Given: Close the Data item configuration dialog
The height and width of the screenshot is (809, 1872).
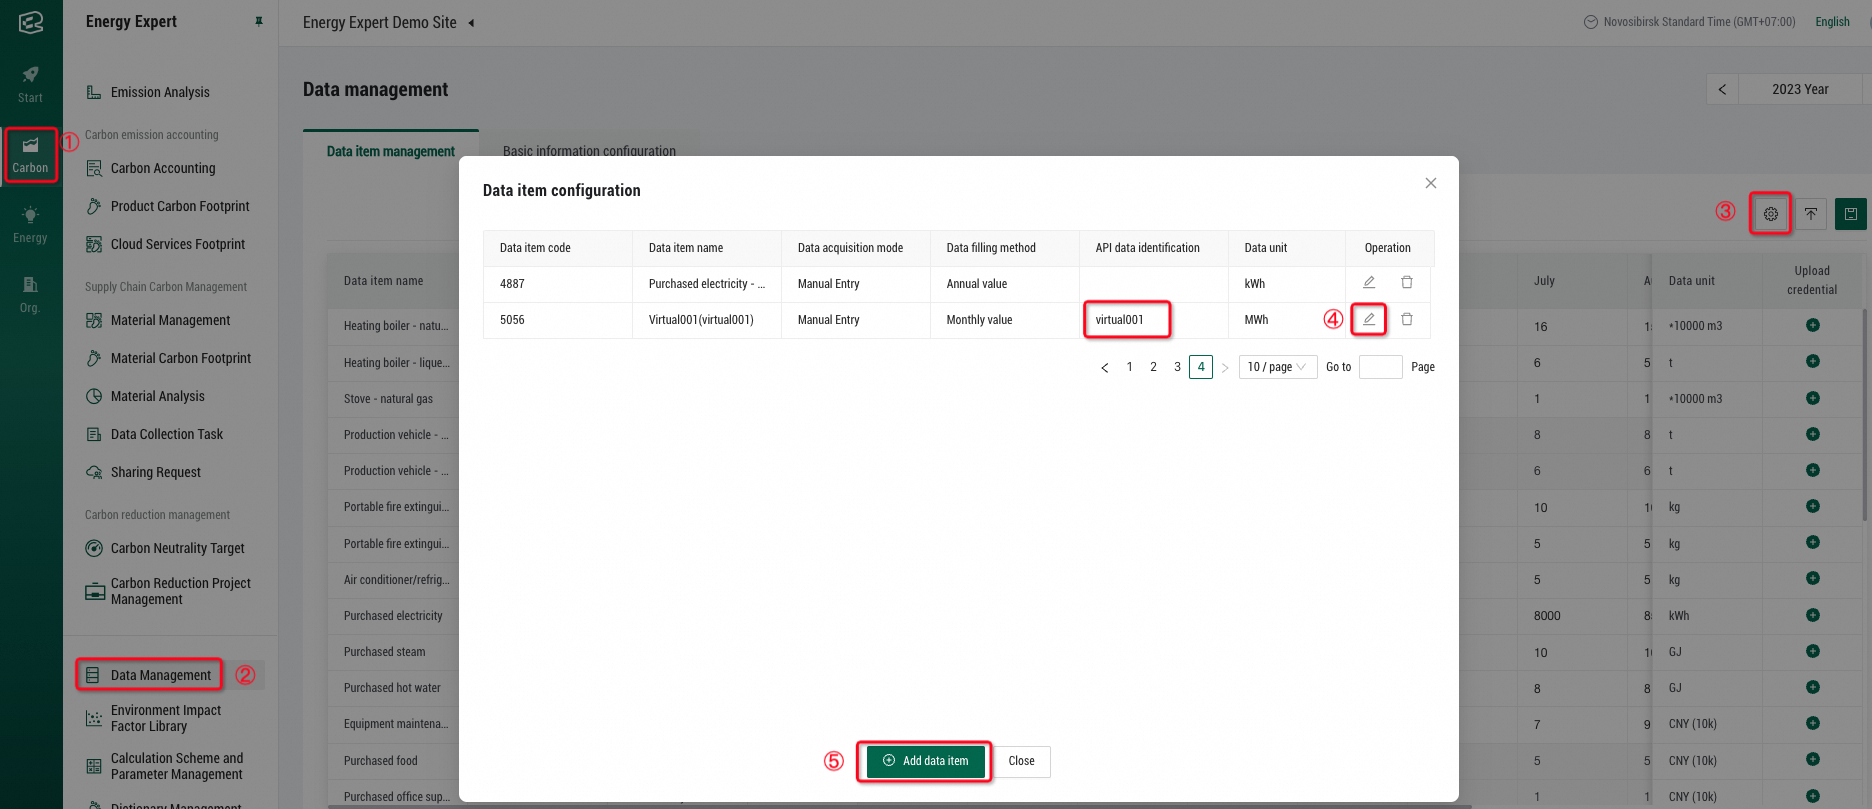Looking at the screenshot, I should (x=1431, y=183).
